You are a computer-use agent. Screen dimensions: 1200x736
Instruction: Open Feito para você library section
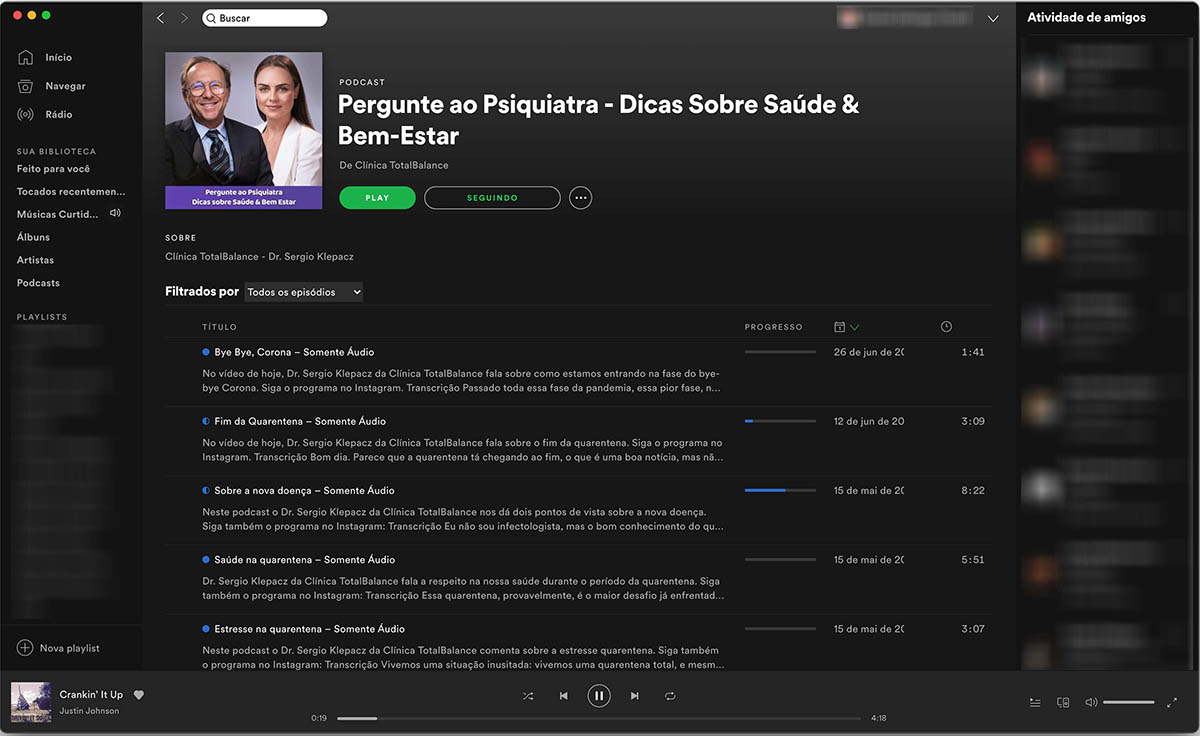[x=53, y=169]
